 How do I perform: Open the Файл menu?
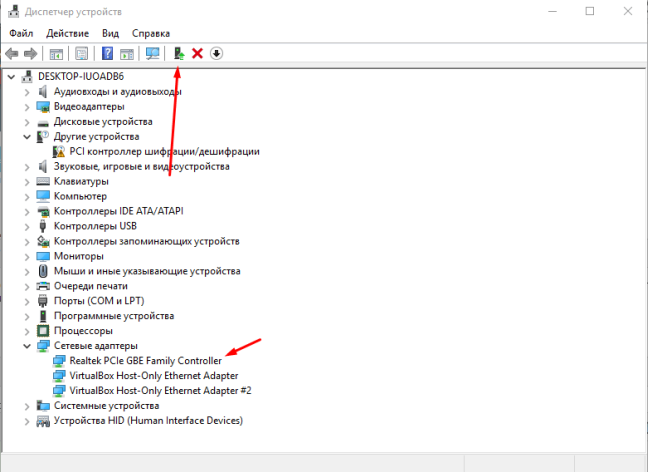(21, 33)
